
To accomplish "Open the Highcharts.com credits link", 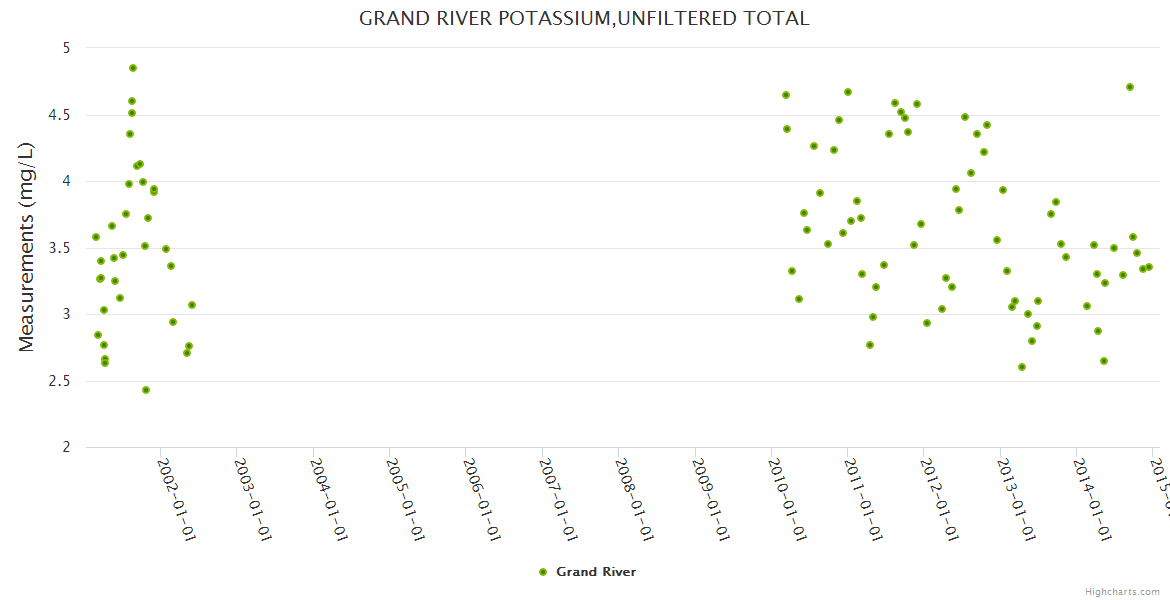I will [x=1123, y=592].
